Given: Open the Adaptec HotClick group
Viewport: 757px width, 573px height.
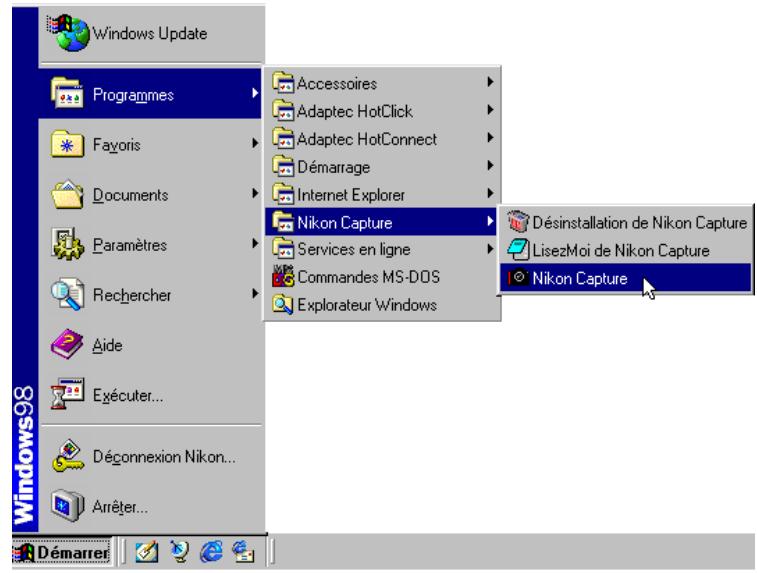Looking at the screenshot, I should [x=381, y=111].
